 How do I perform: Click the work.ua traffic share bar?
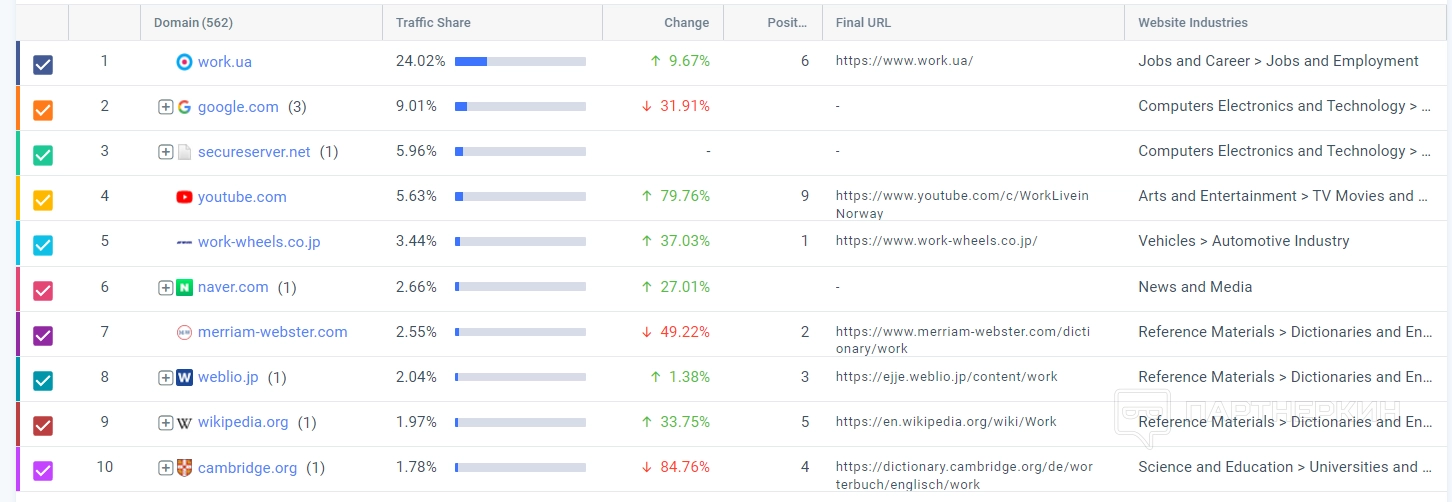pyautogui.click(x=520, y=62)
